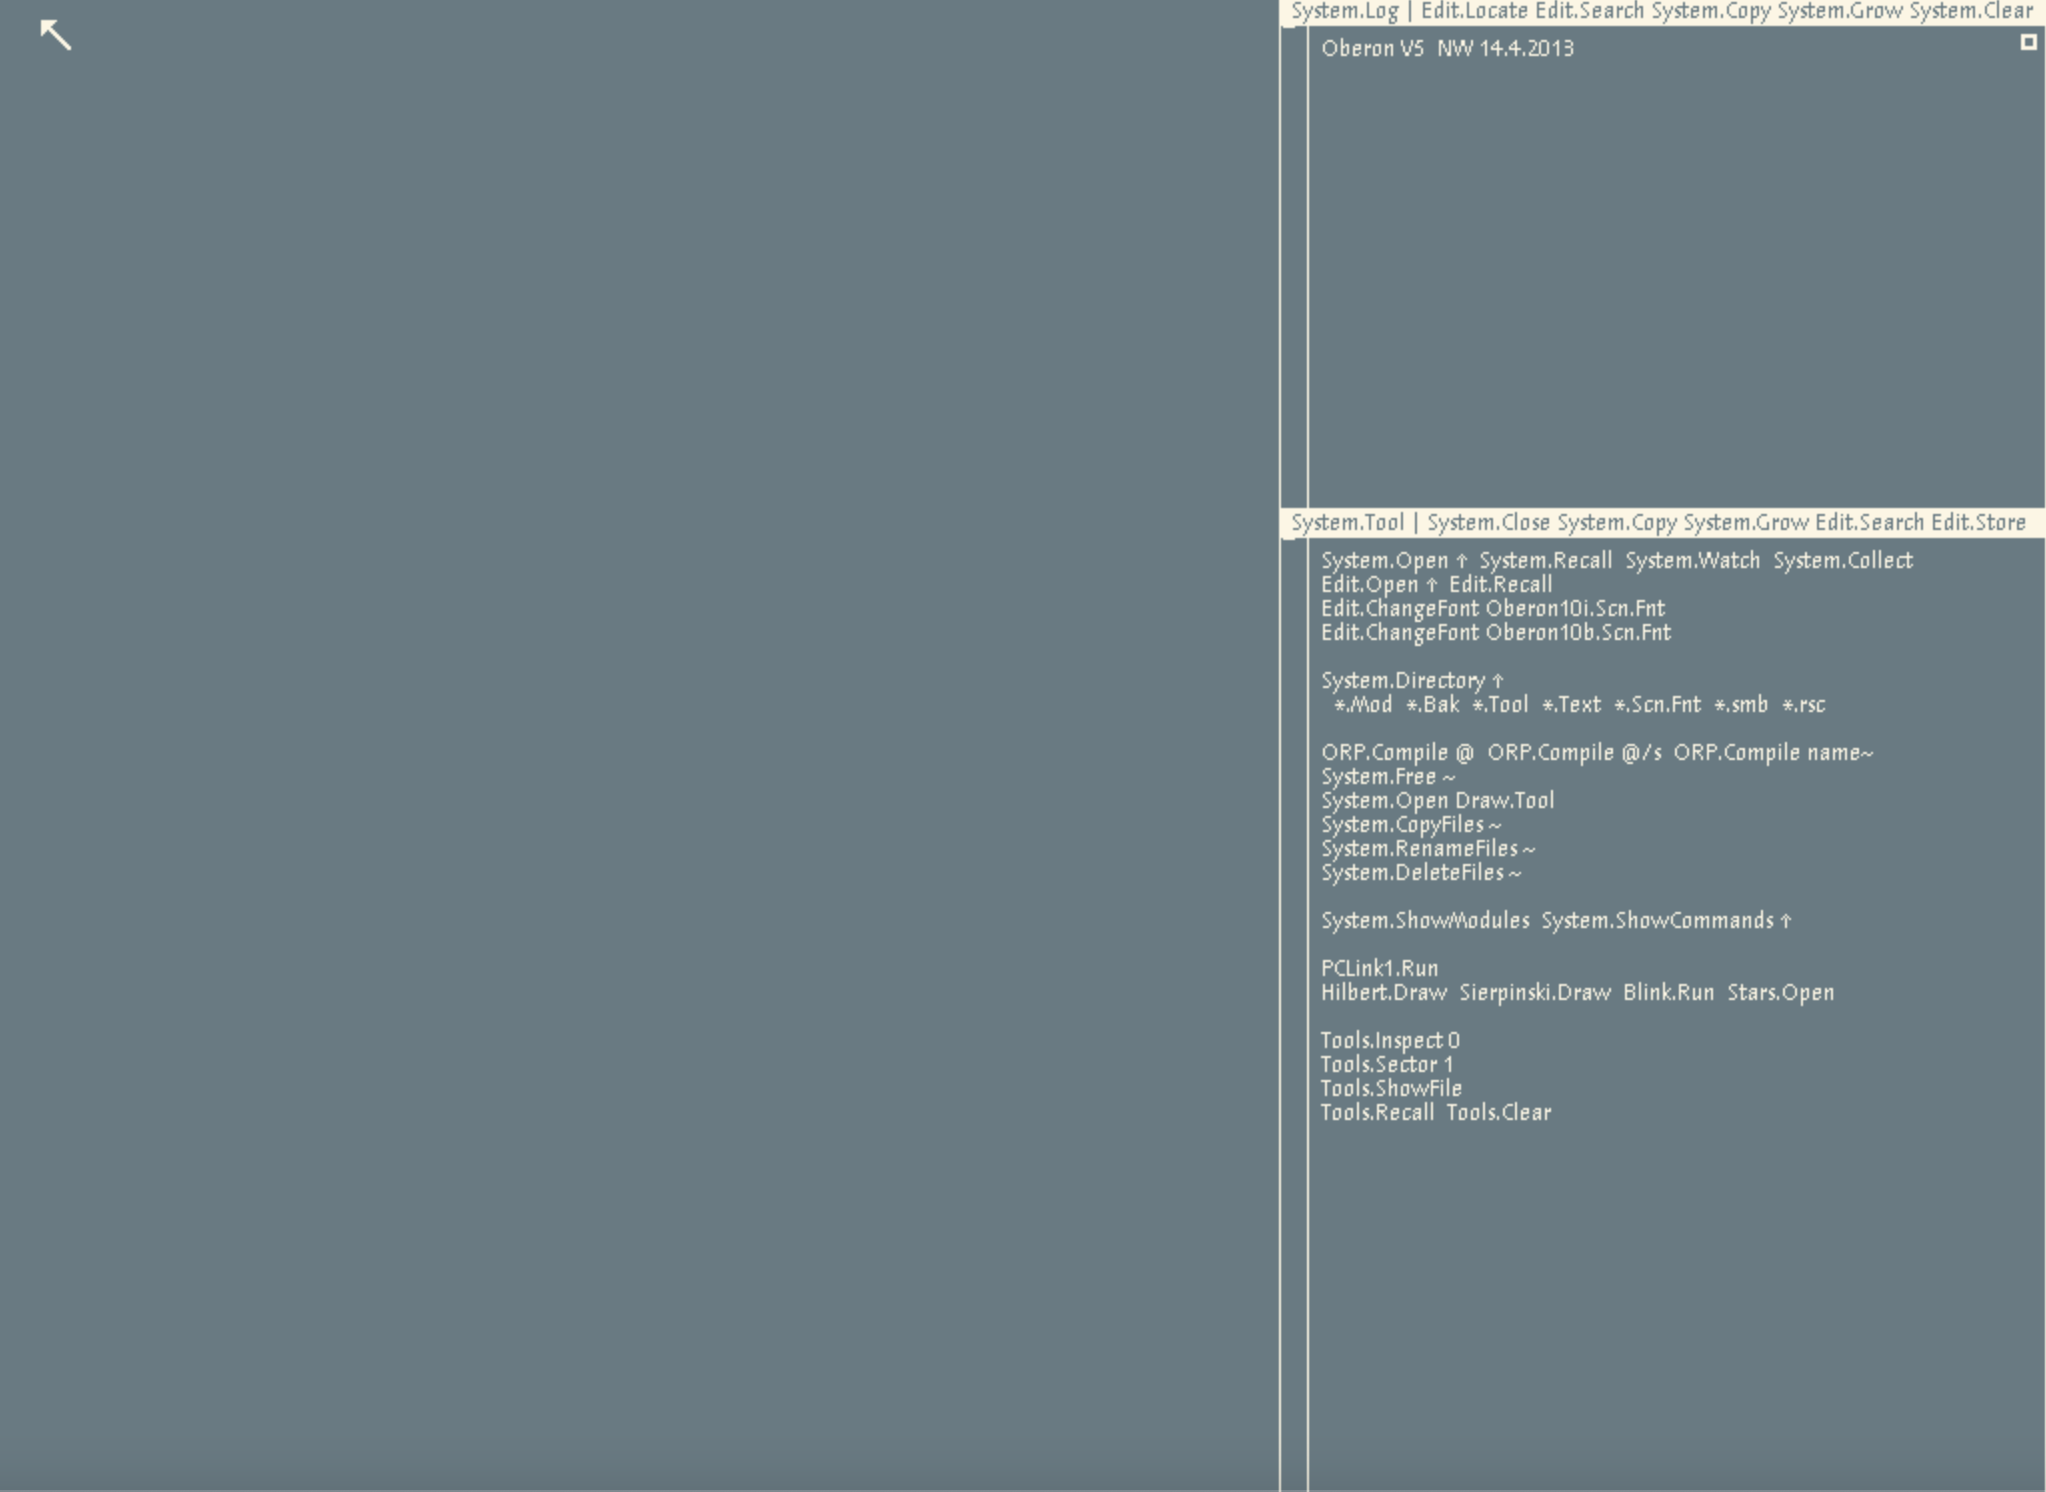Click System.Clear in the System.Log menu bar

click(1970, 12)
